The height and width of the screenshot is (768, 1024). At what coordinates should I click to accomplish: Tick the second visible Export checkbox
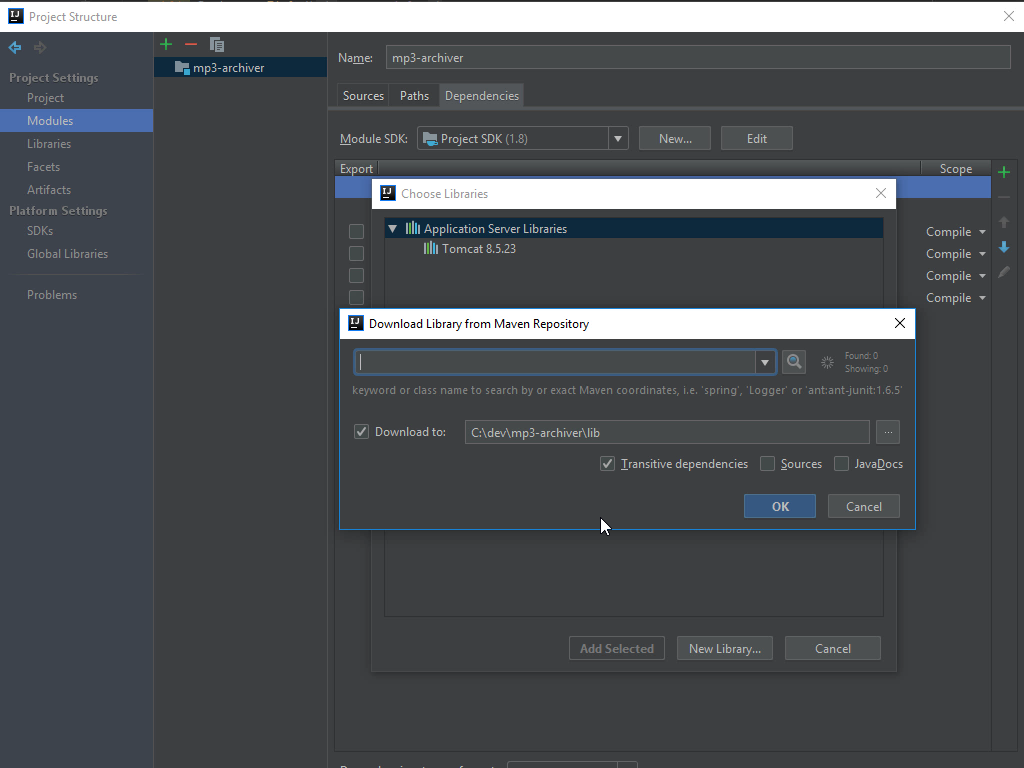point(356,253)
